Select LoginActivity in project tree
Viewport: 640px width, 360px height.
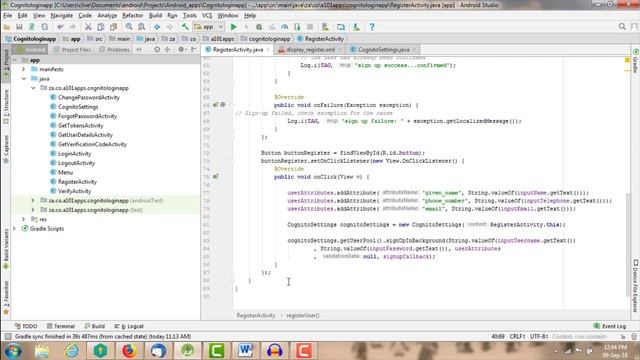(x=74, y=154)
